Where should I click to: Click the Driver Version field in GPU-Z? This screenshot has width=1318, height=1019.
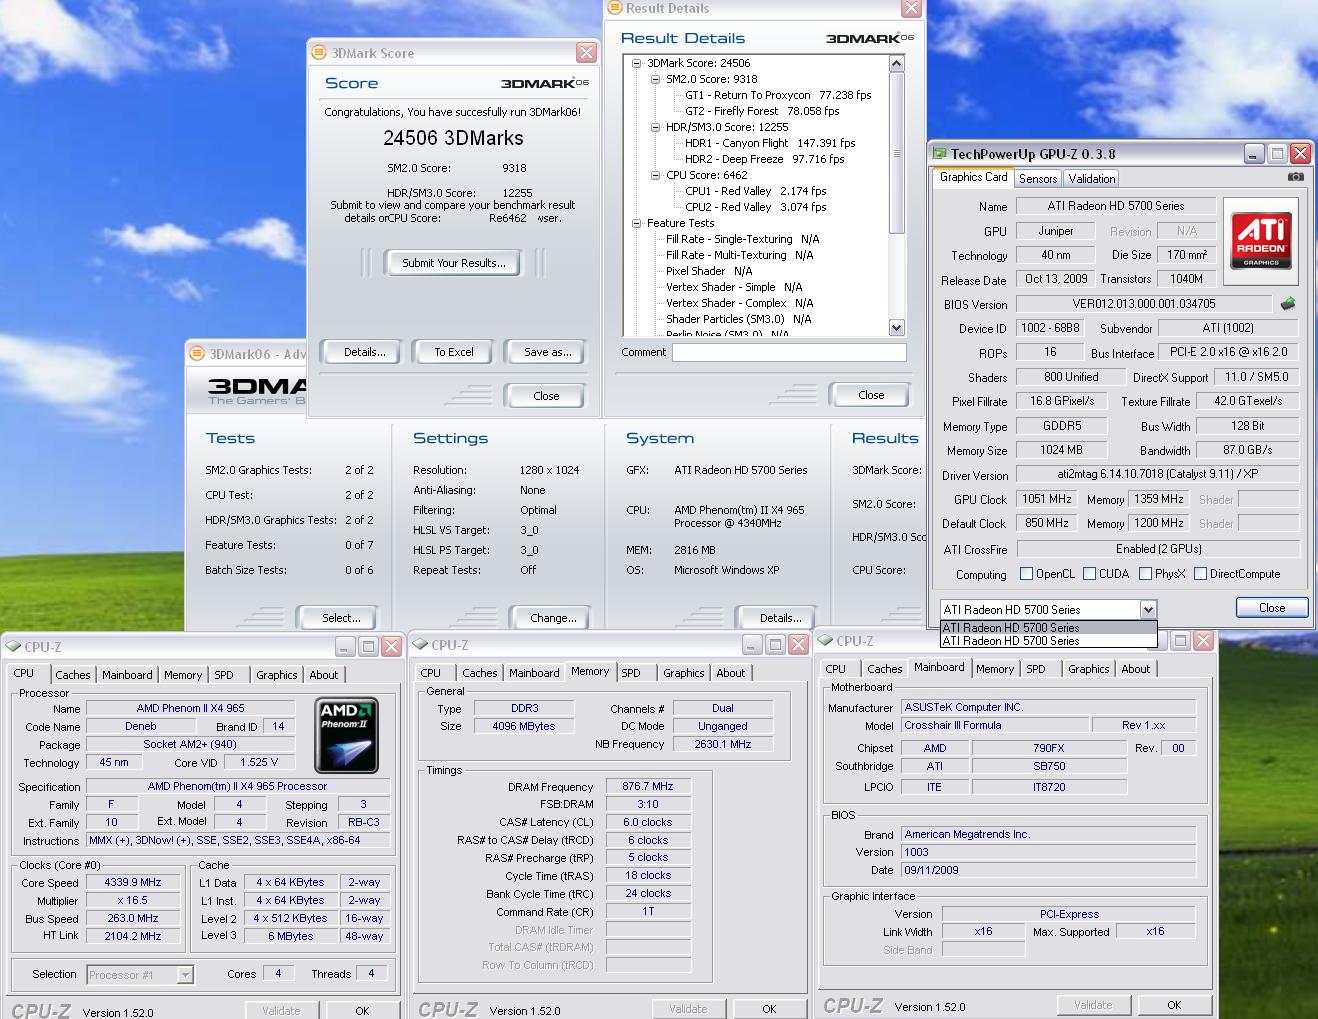pos(1157,475)
